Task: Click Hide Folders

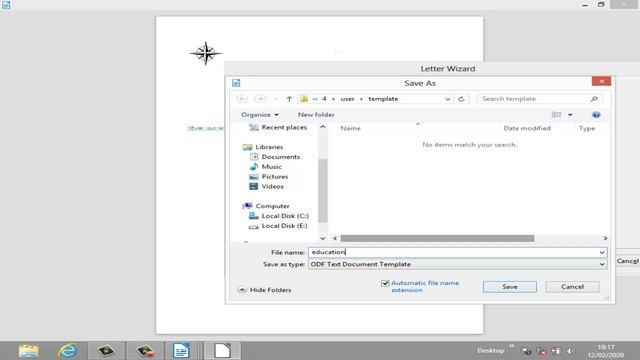Action: pos(264,290)
